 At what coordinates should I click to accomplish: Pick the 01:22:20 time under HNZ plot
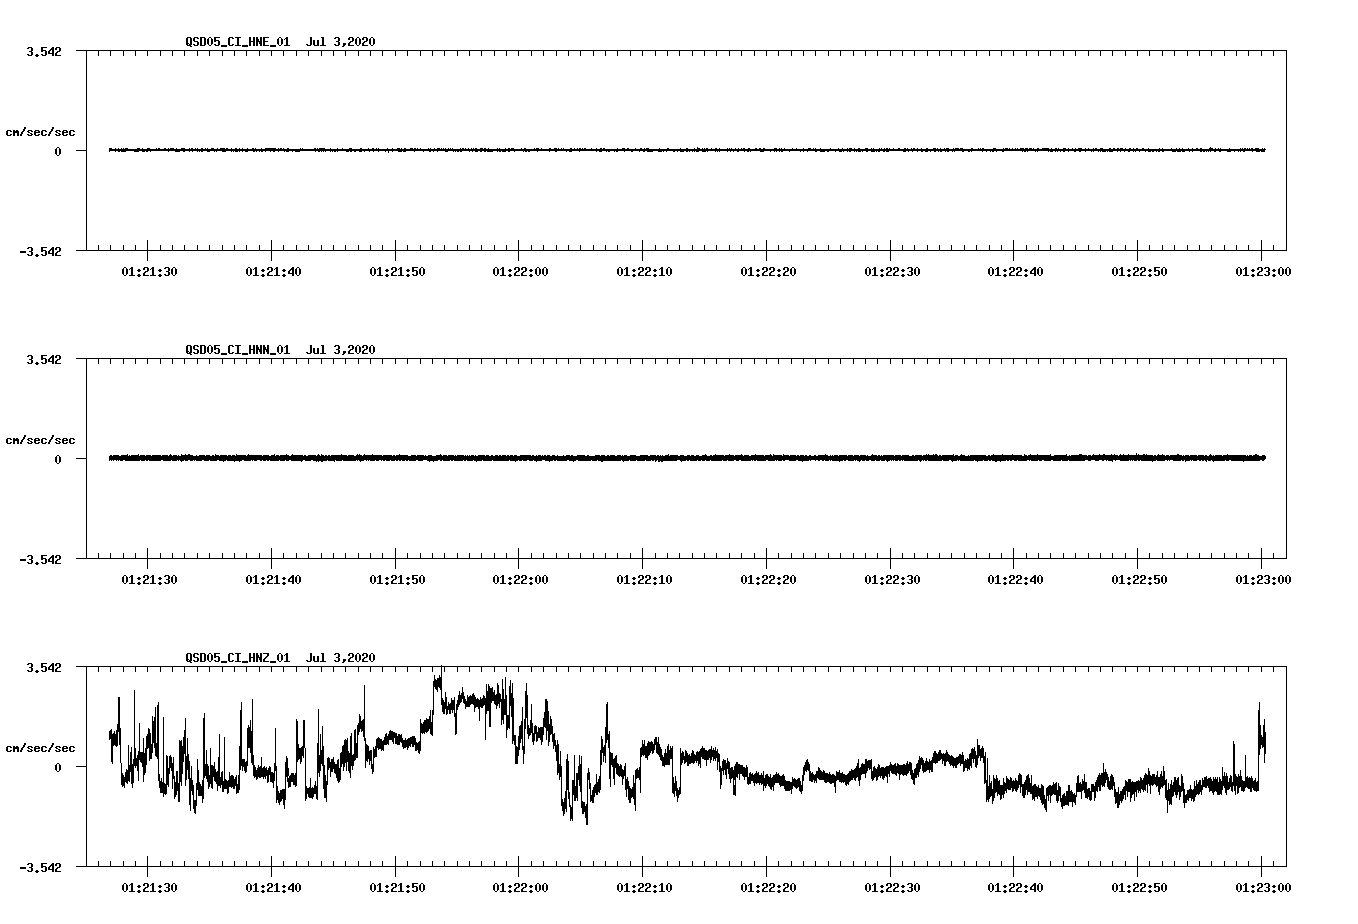[x=768, y=887]
